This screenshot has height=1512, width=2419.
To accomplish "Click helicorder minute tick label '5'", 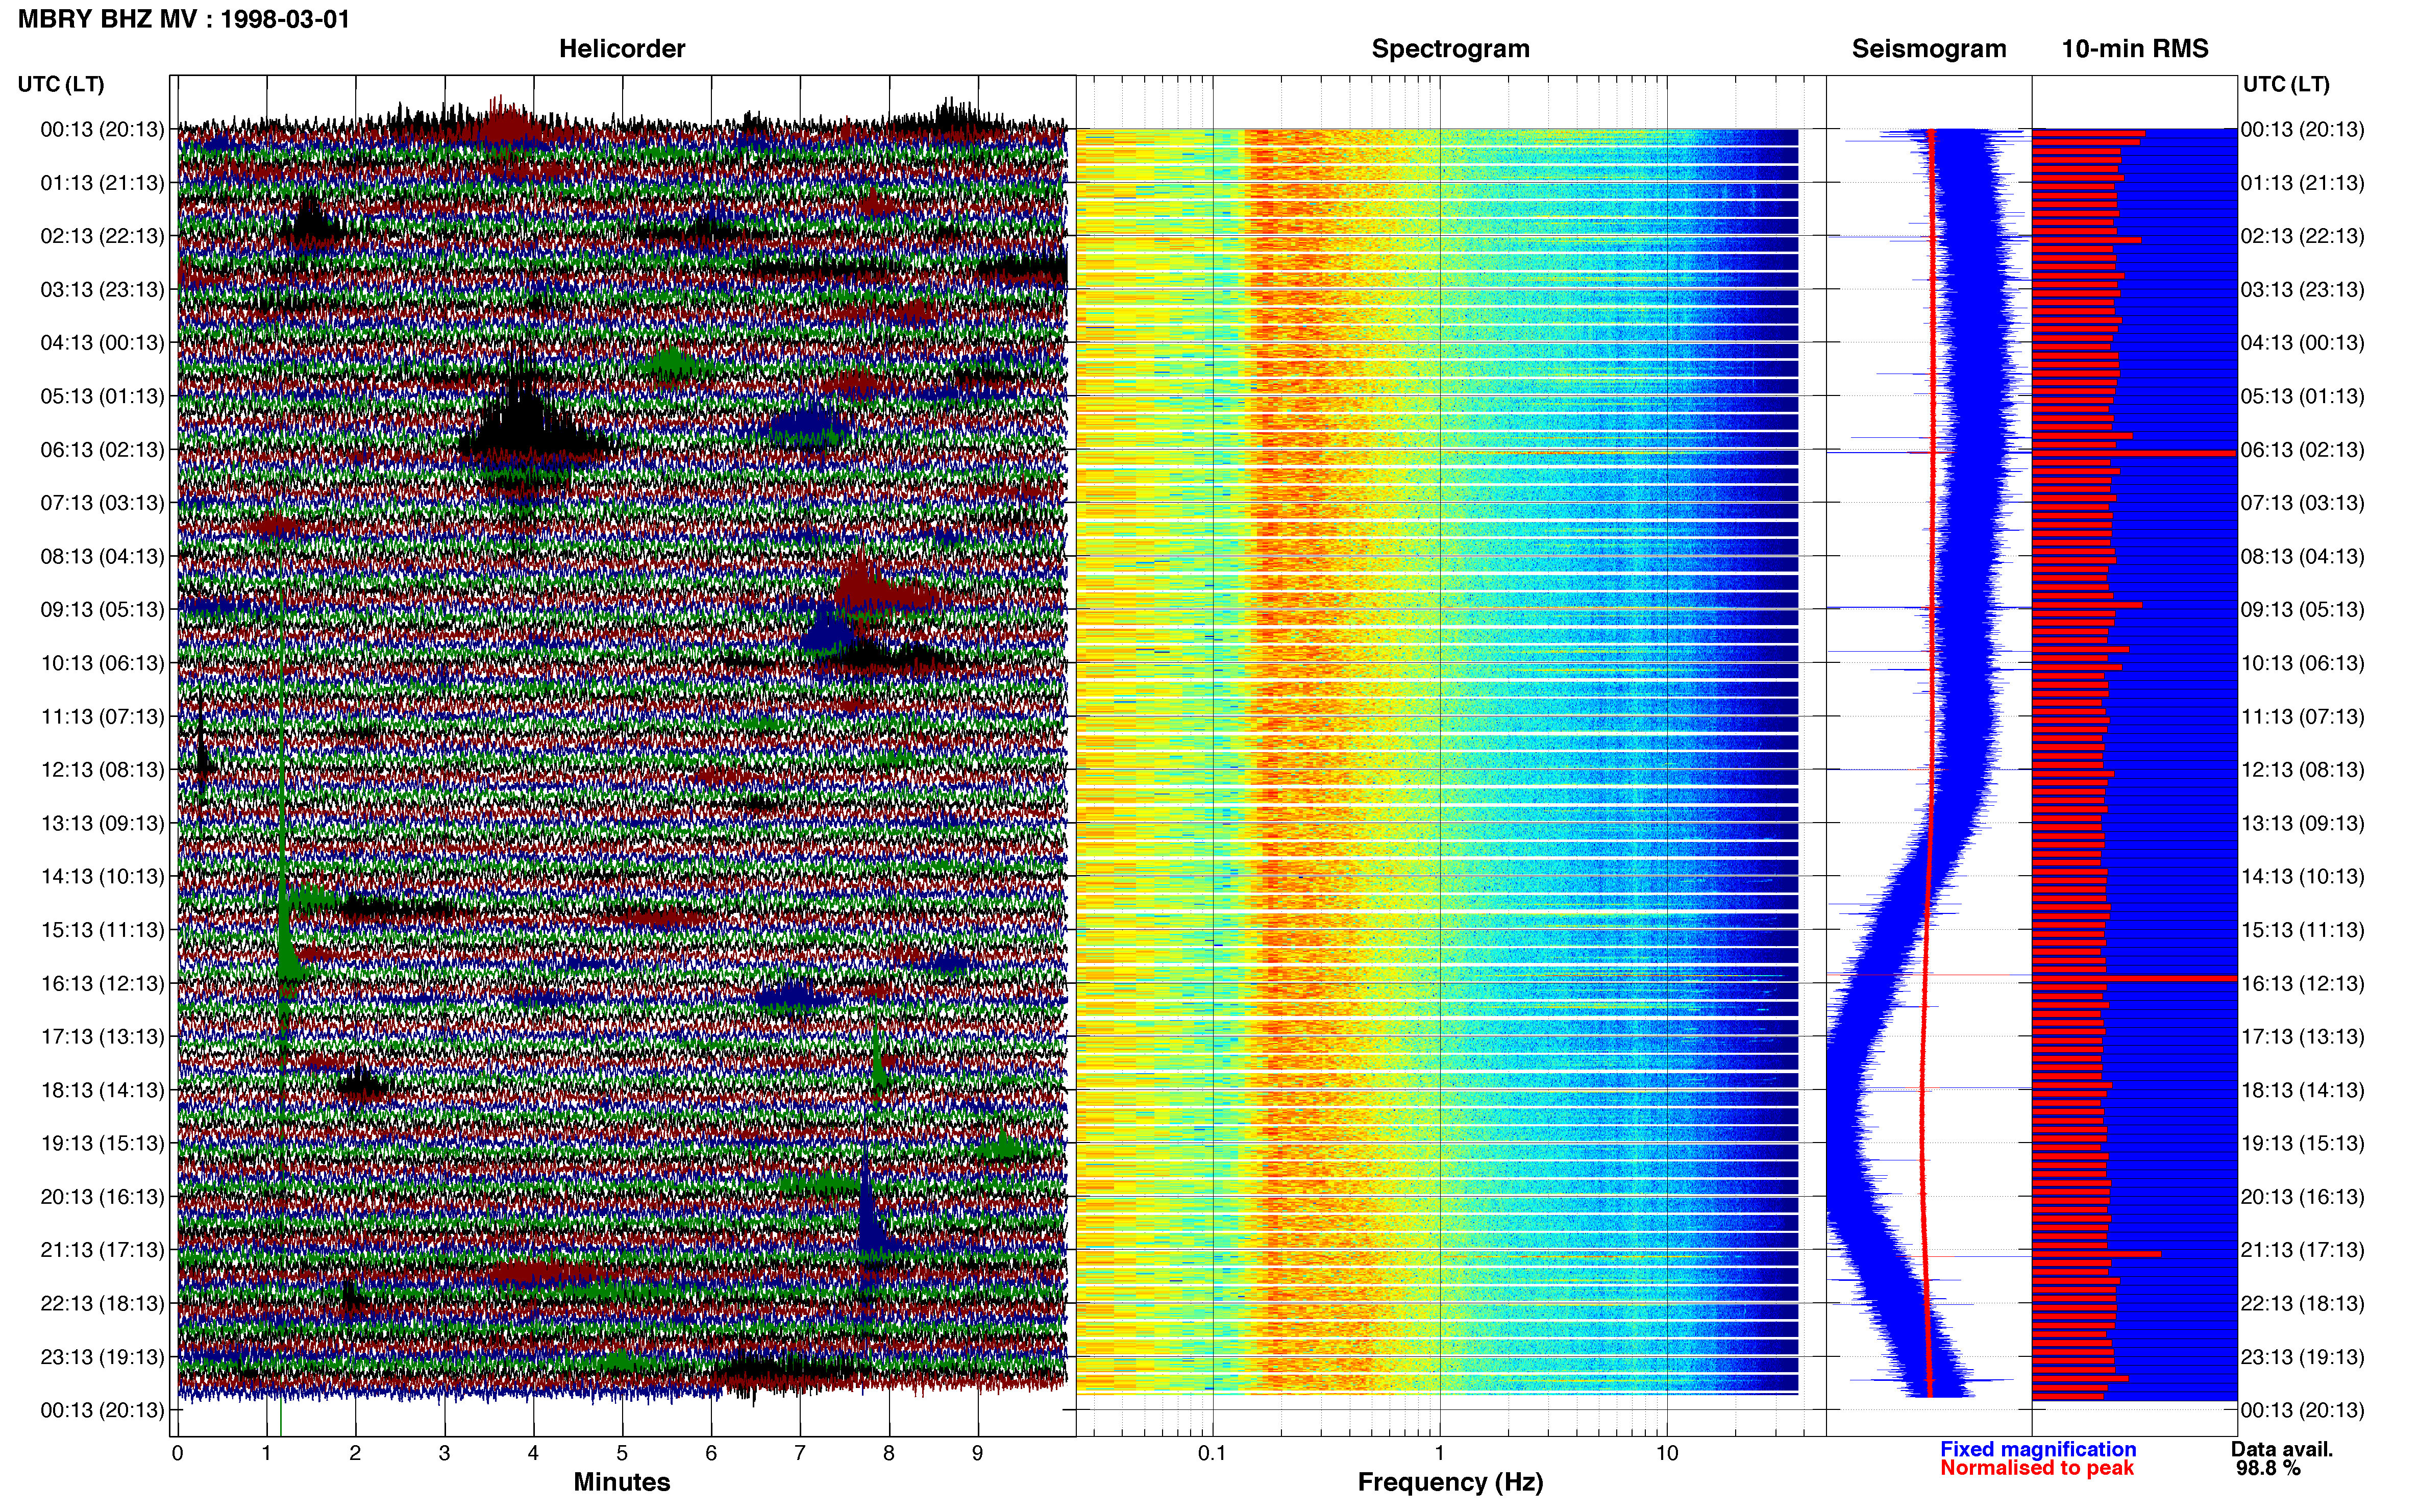I will [622, 1454].
